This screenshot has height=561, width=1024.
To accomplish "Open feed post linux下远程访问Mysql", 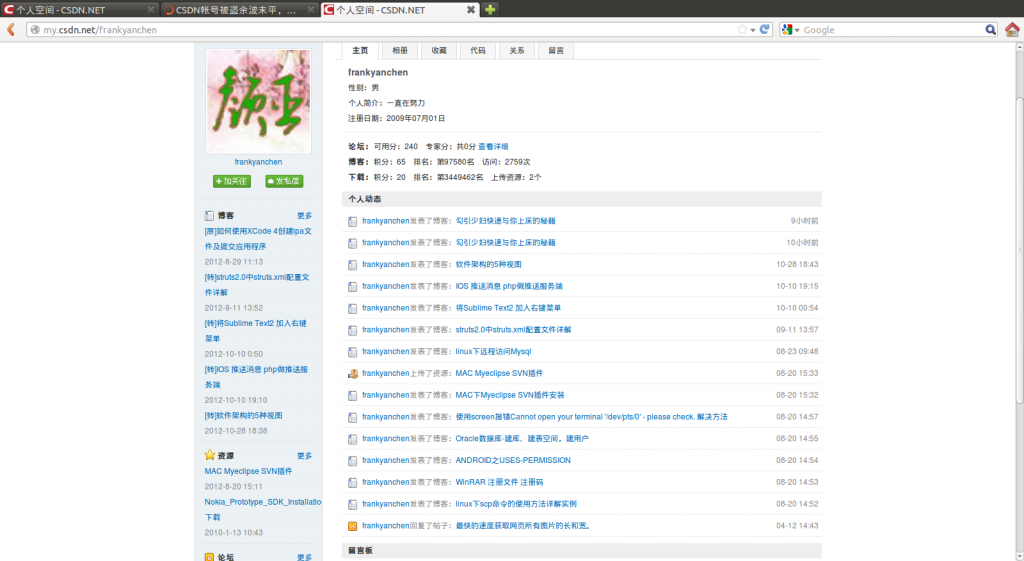I will 493,351.
